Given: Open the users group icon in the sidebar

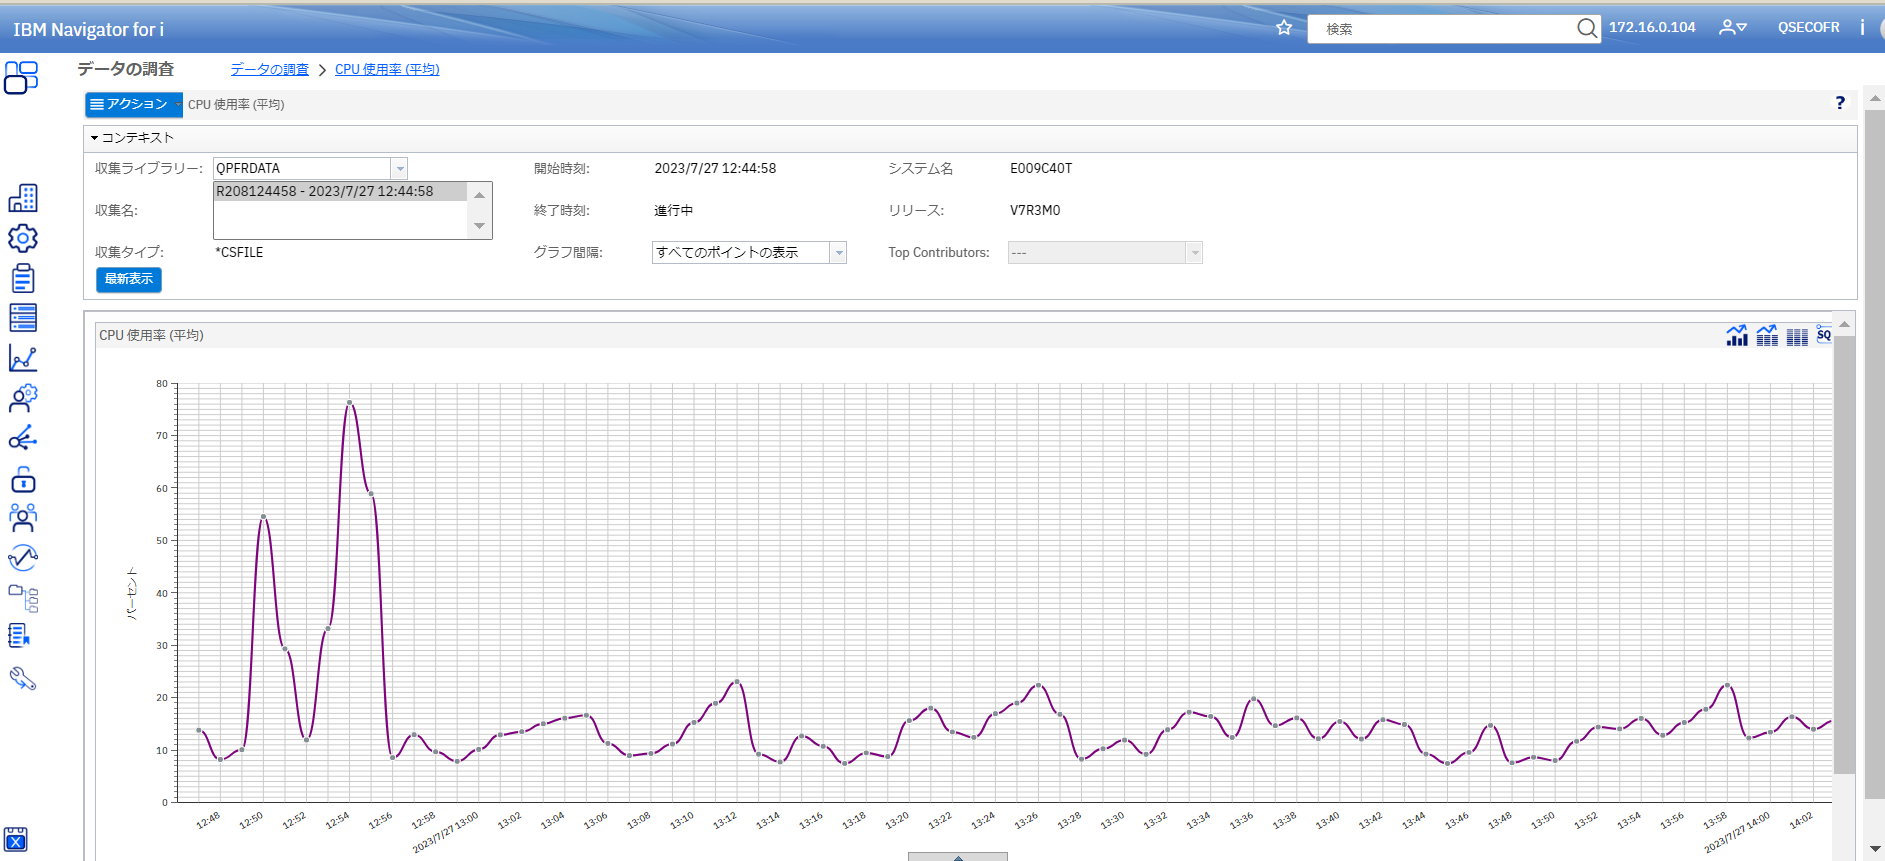Looking at the screenshot, I should click(x=23, y=517).
